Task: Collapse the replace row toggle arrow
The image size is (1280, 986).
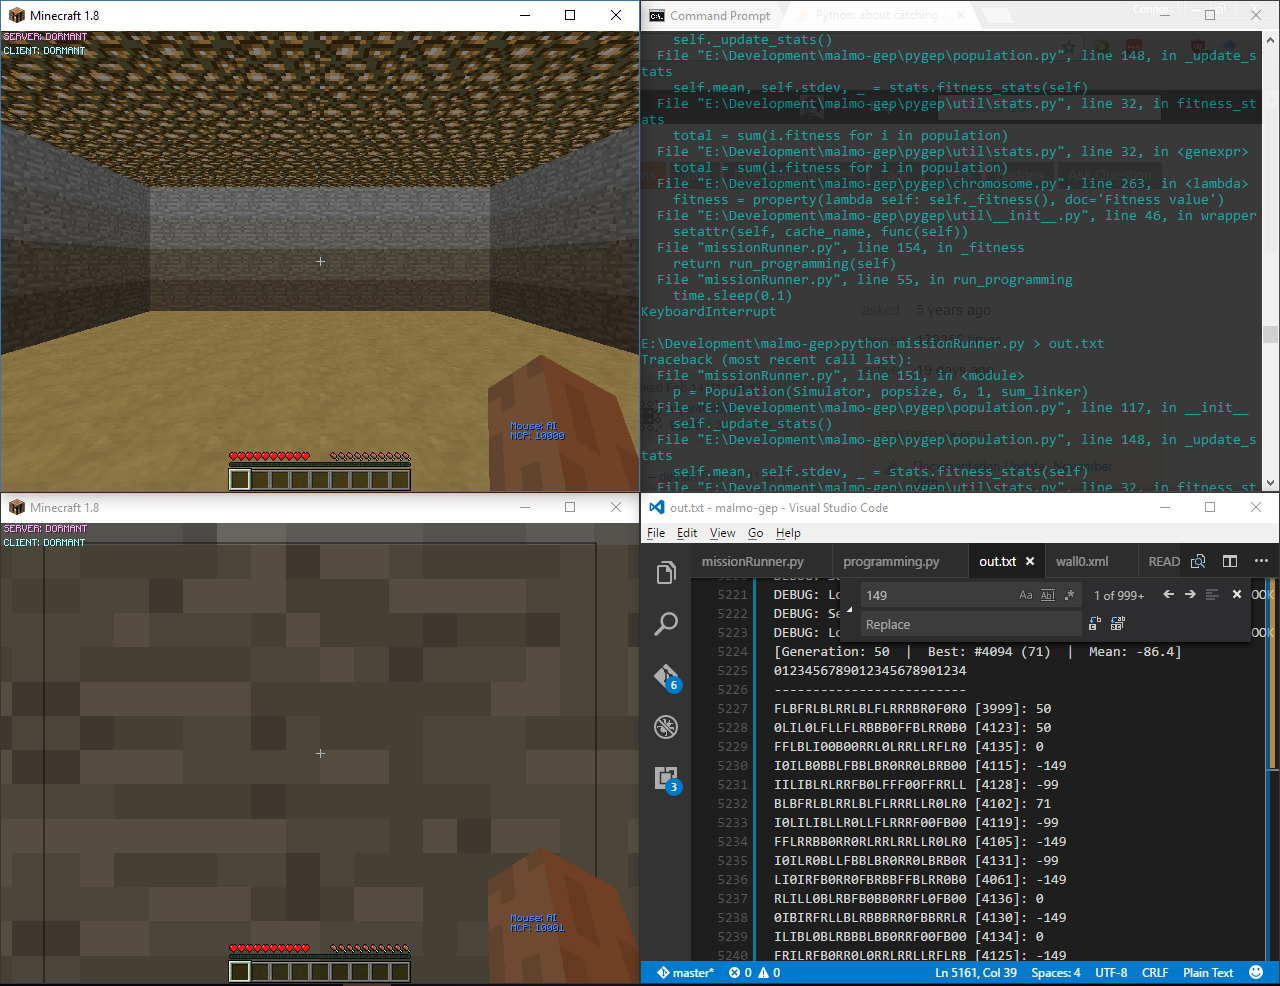Action: [850, 609]
